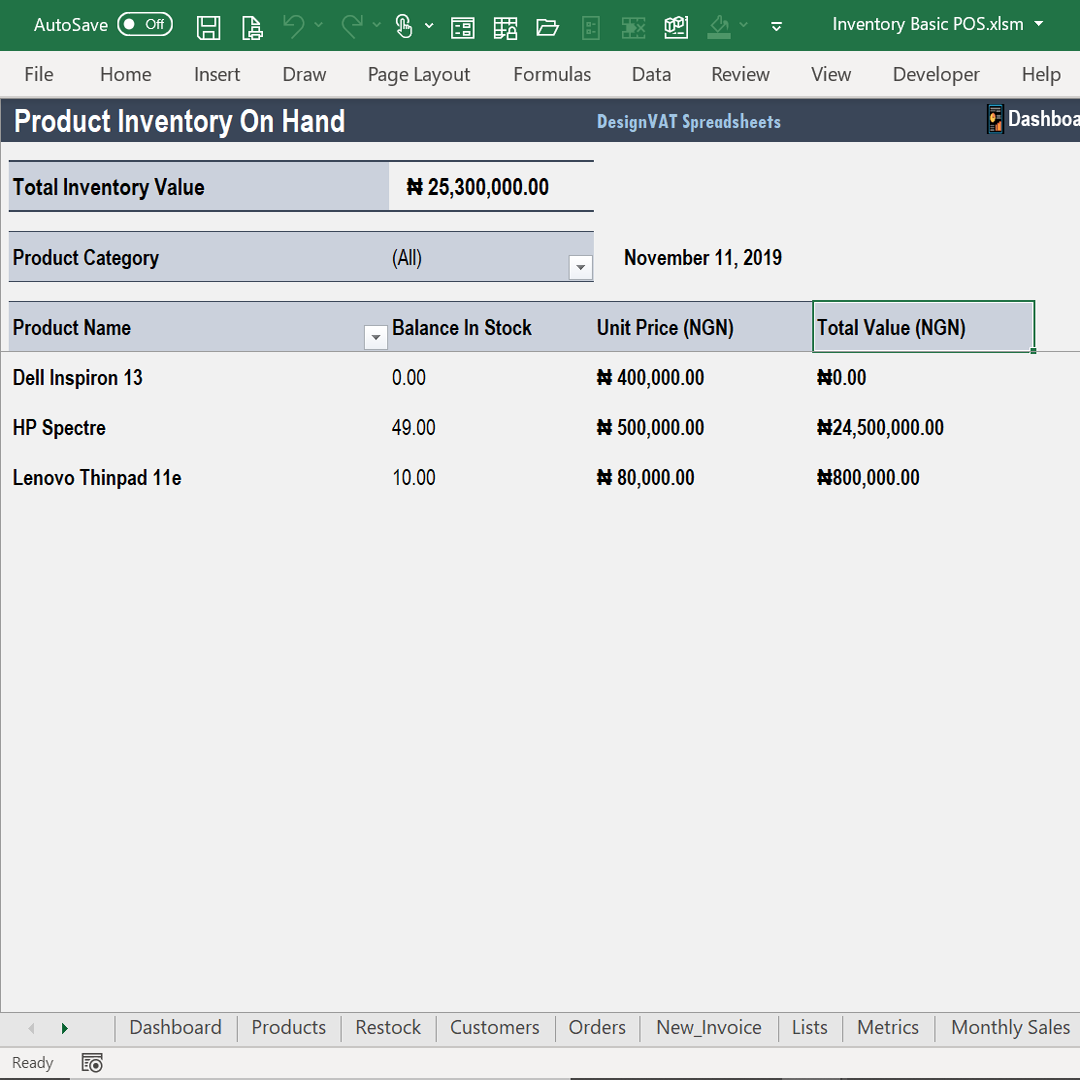Open Print Preview from the Quick Access Toolbar
The image size is (1080, 1080).
click(252, 27)
